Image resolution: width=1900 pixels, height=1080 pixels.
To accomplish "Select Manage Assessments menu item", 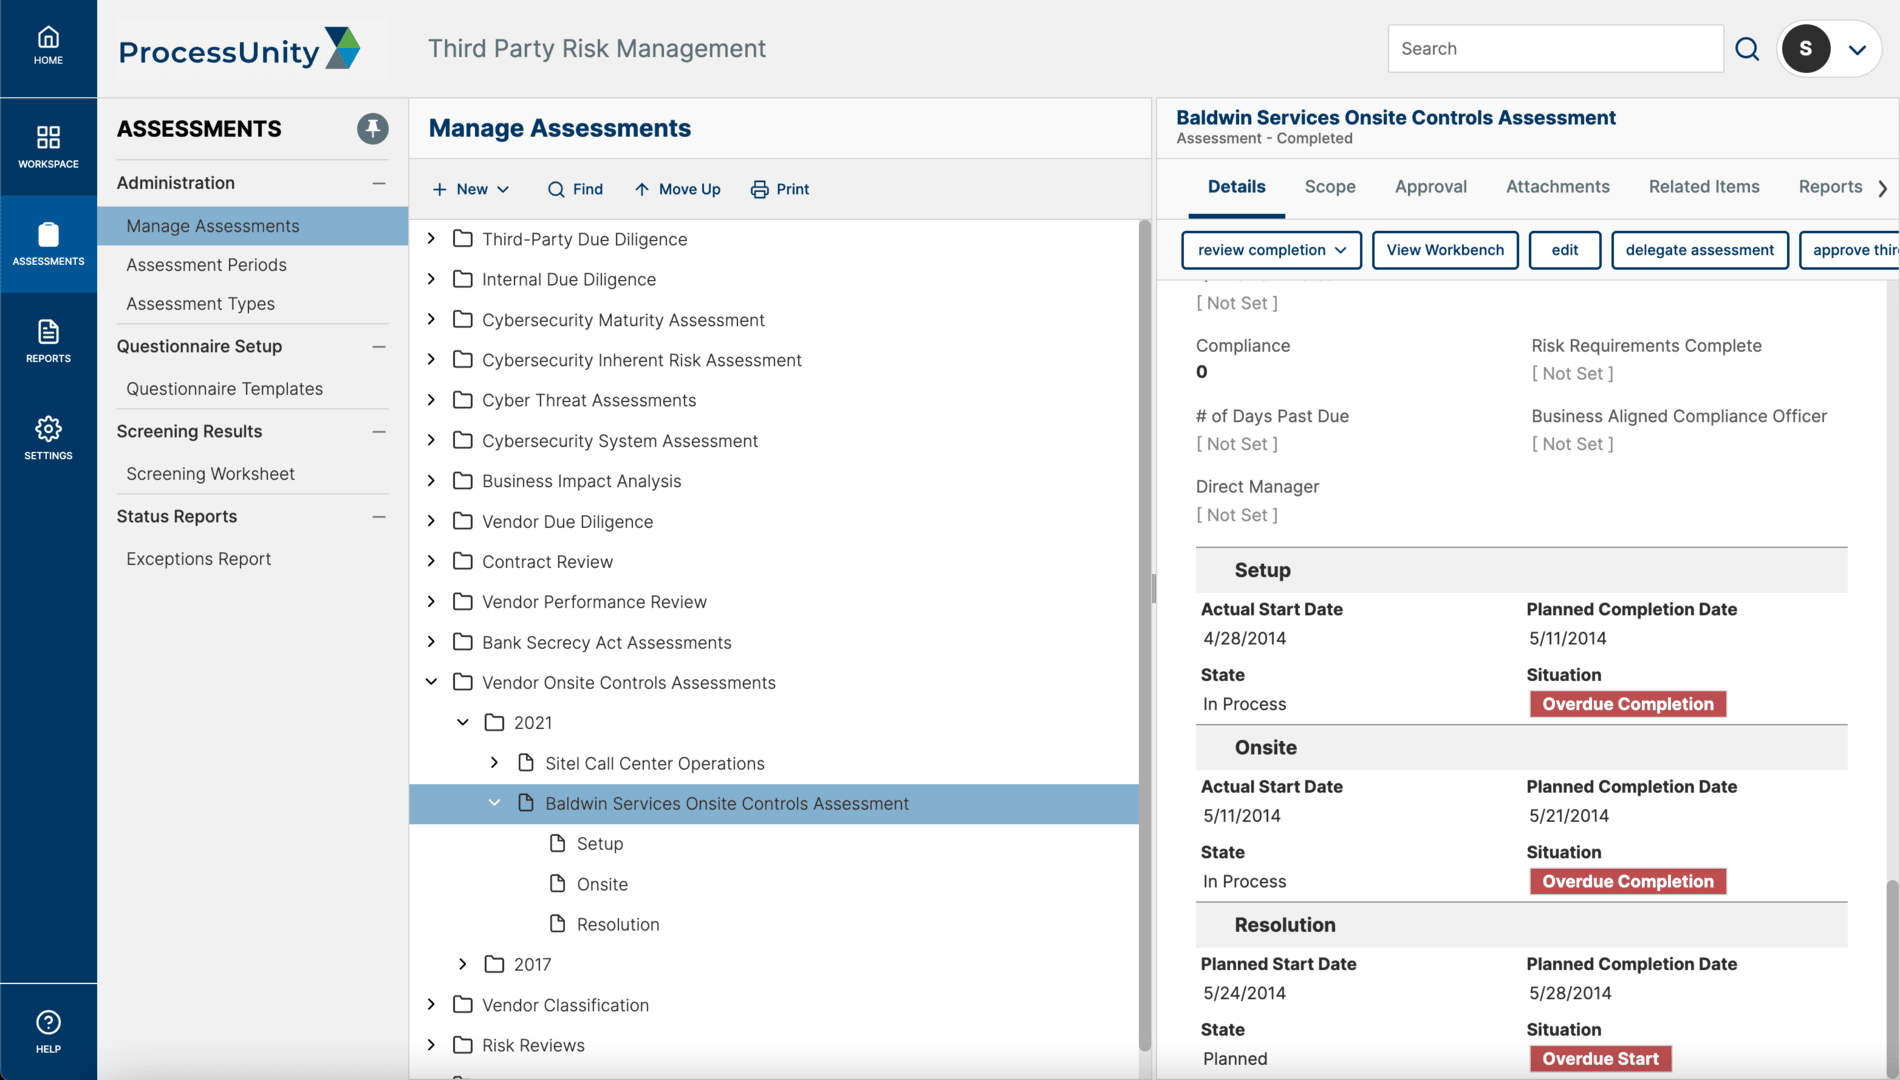I will coord(253,226).
